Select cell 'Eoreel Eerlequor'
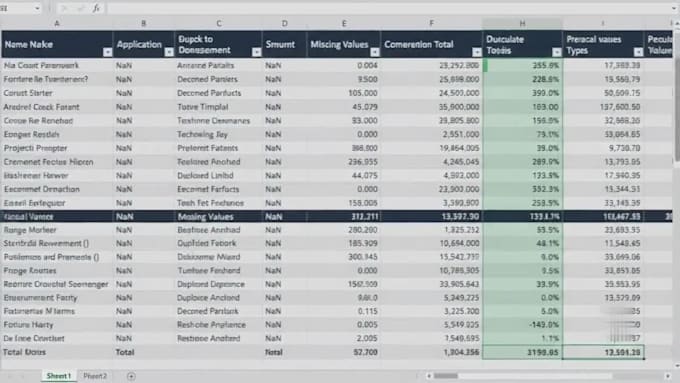 click(57, 203)
